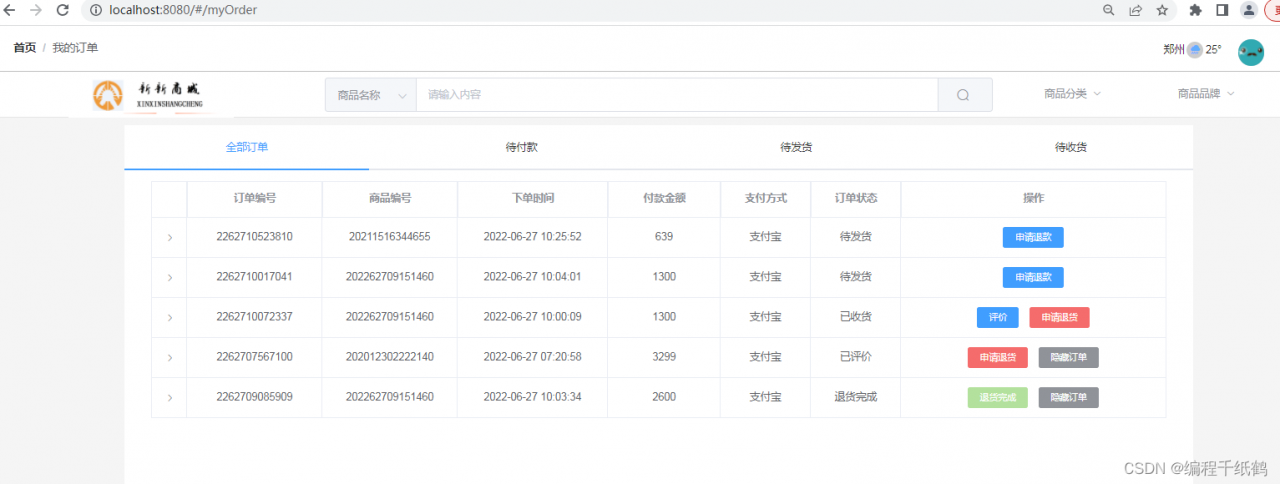Click 申请退货 for order 2262710072337

1059,317
